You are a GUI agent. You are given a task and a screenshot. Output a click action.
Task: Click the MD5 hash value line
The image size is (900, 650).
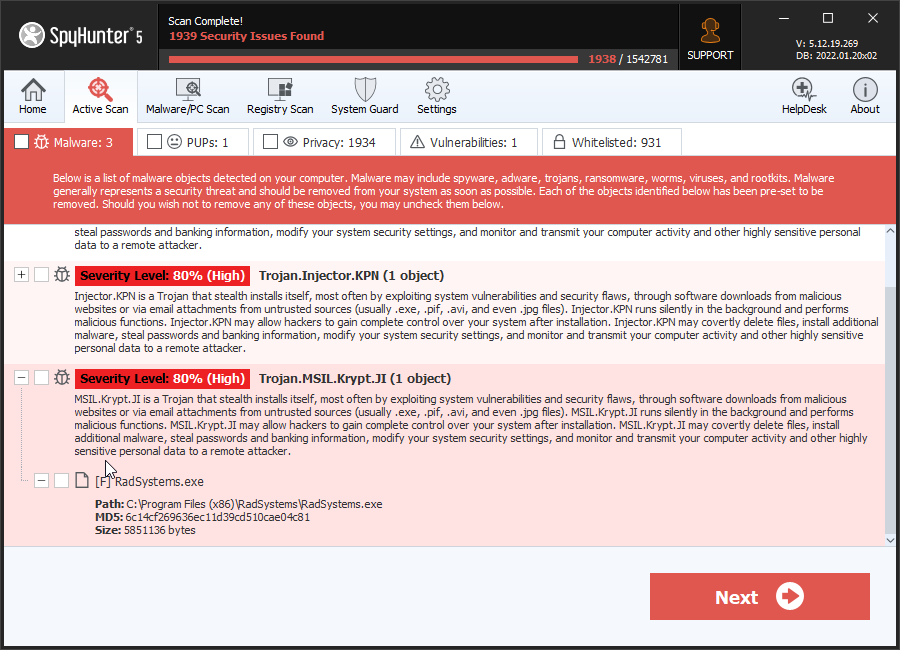pyautogui.click(x=202, y=517)
